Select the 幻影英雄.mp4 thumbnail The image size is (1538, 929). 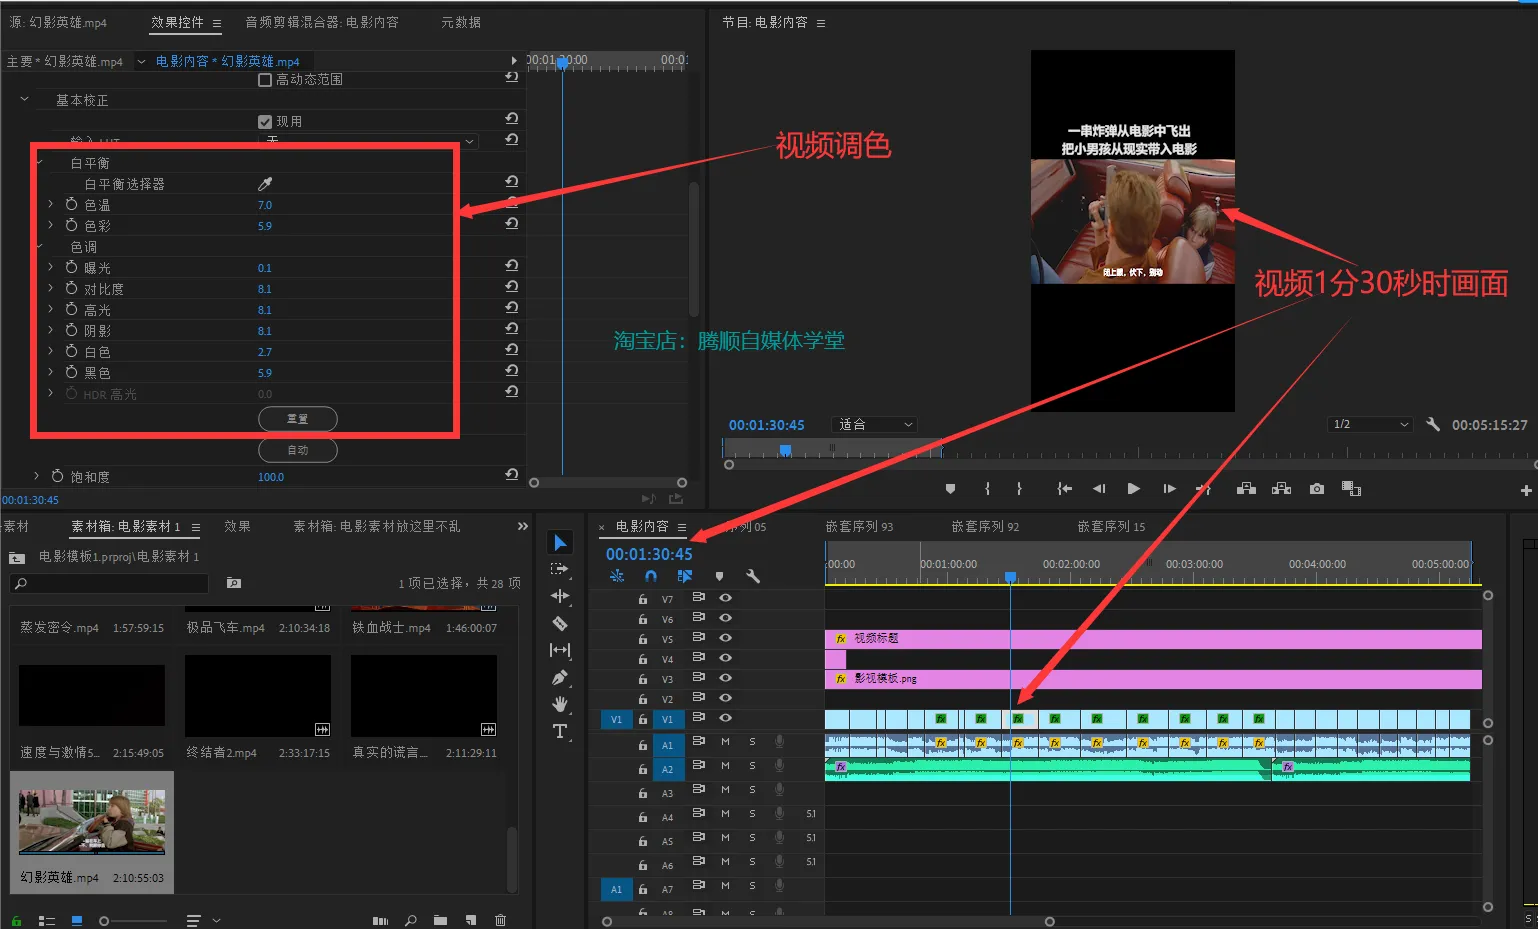tap(92, 822)
